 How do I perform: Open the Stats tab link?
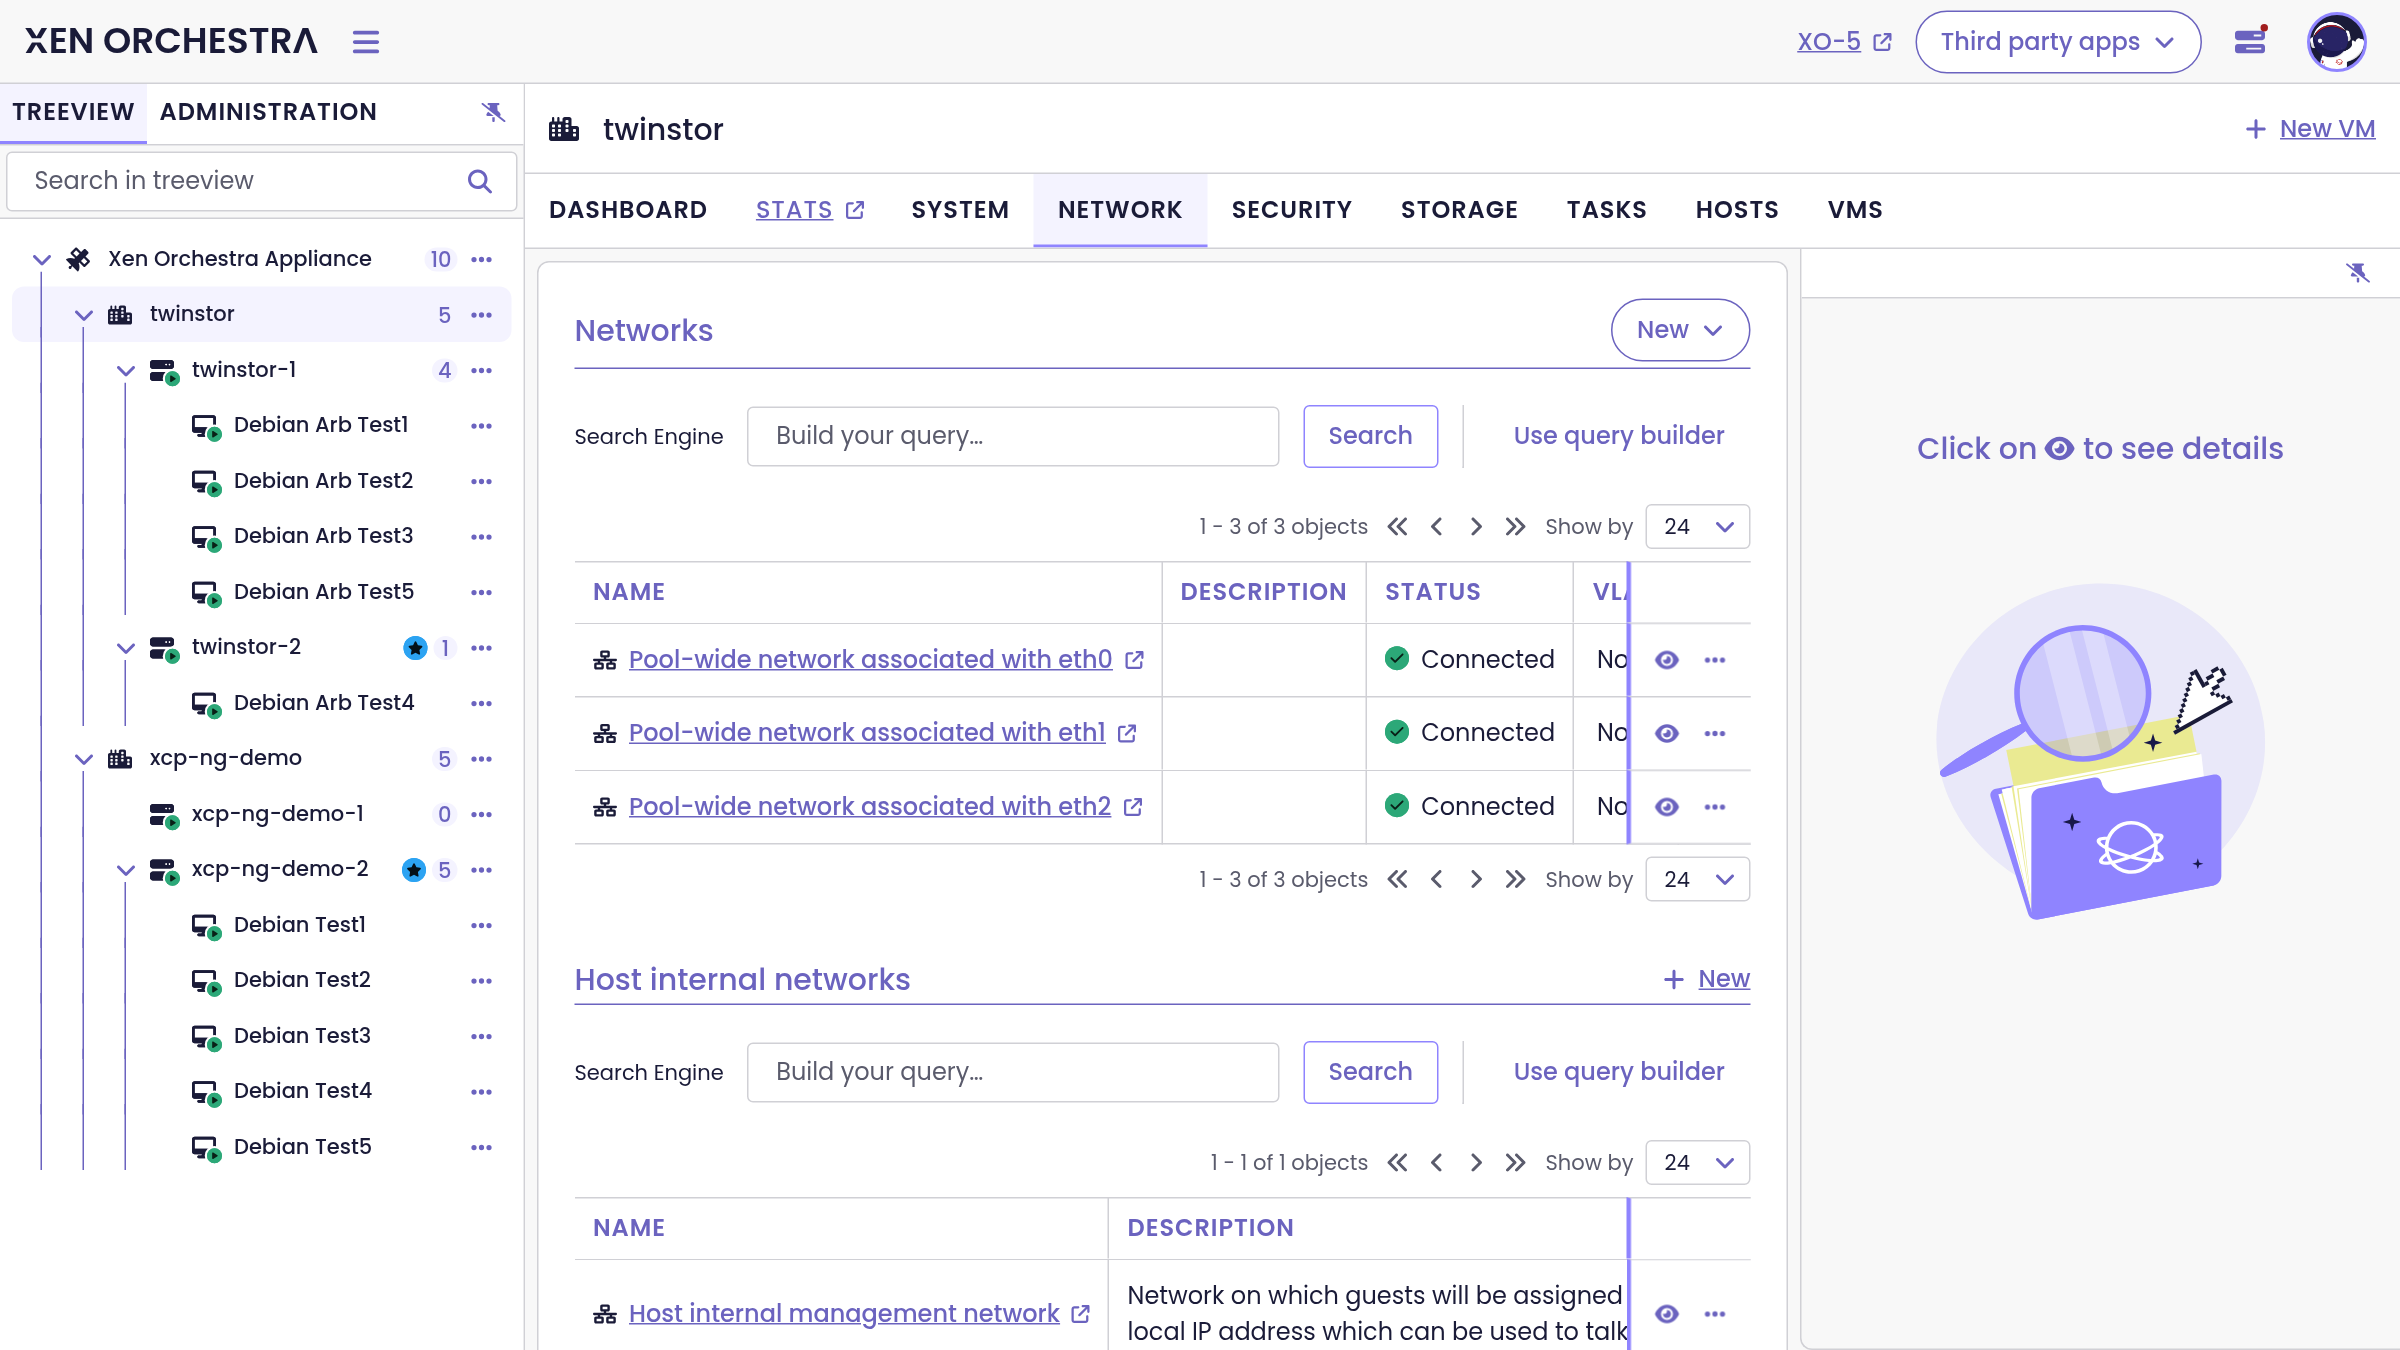[x=810, y=210]
